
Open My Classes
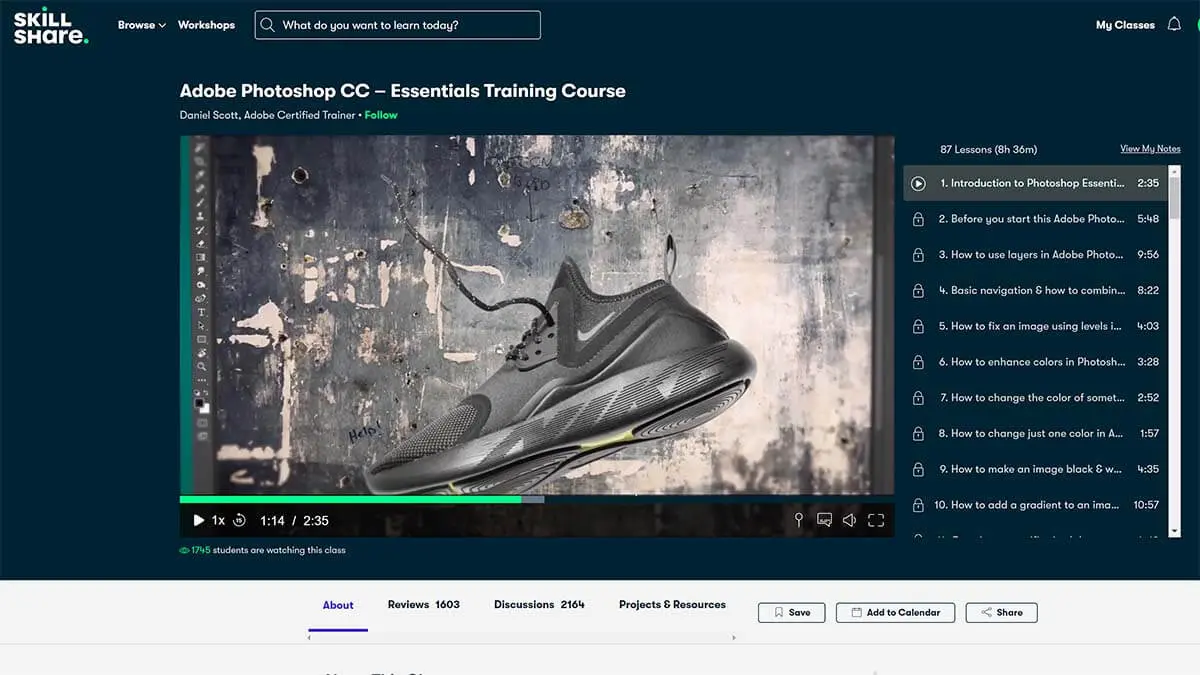1125,25
